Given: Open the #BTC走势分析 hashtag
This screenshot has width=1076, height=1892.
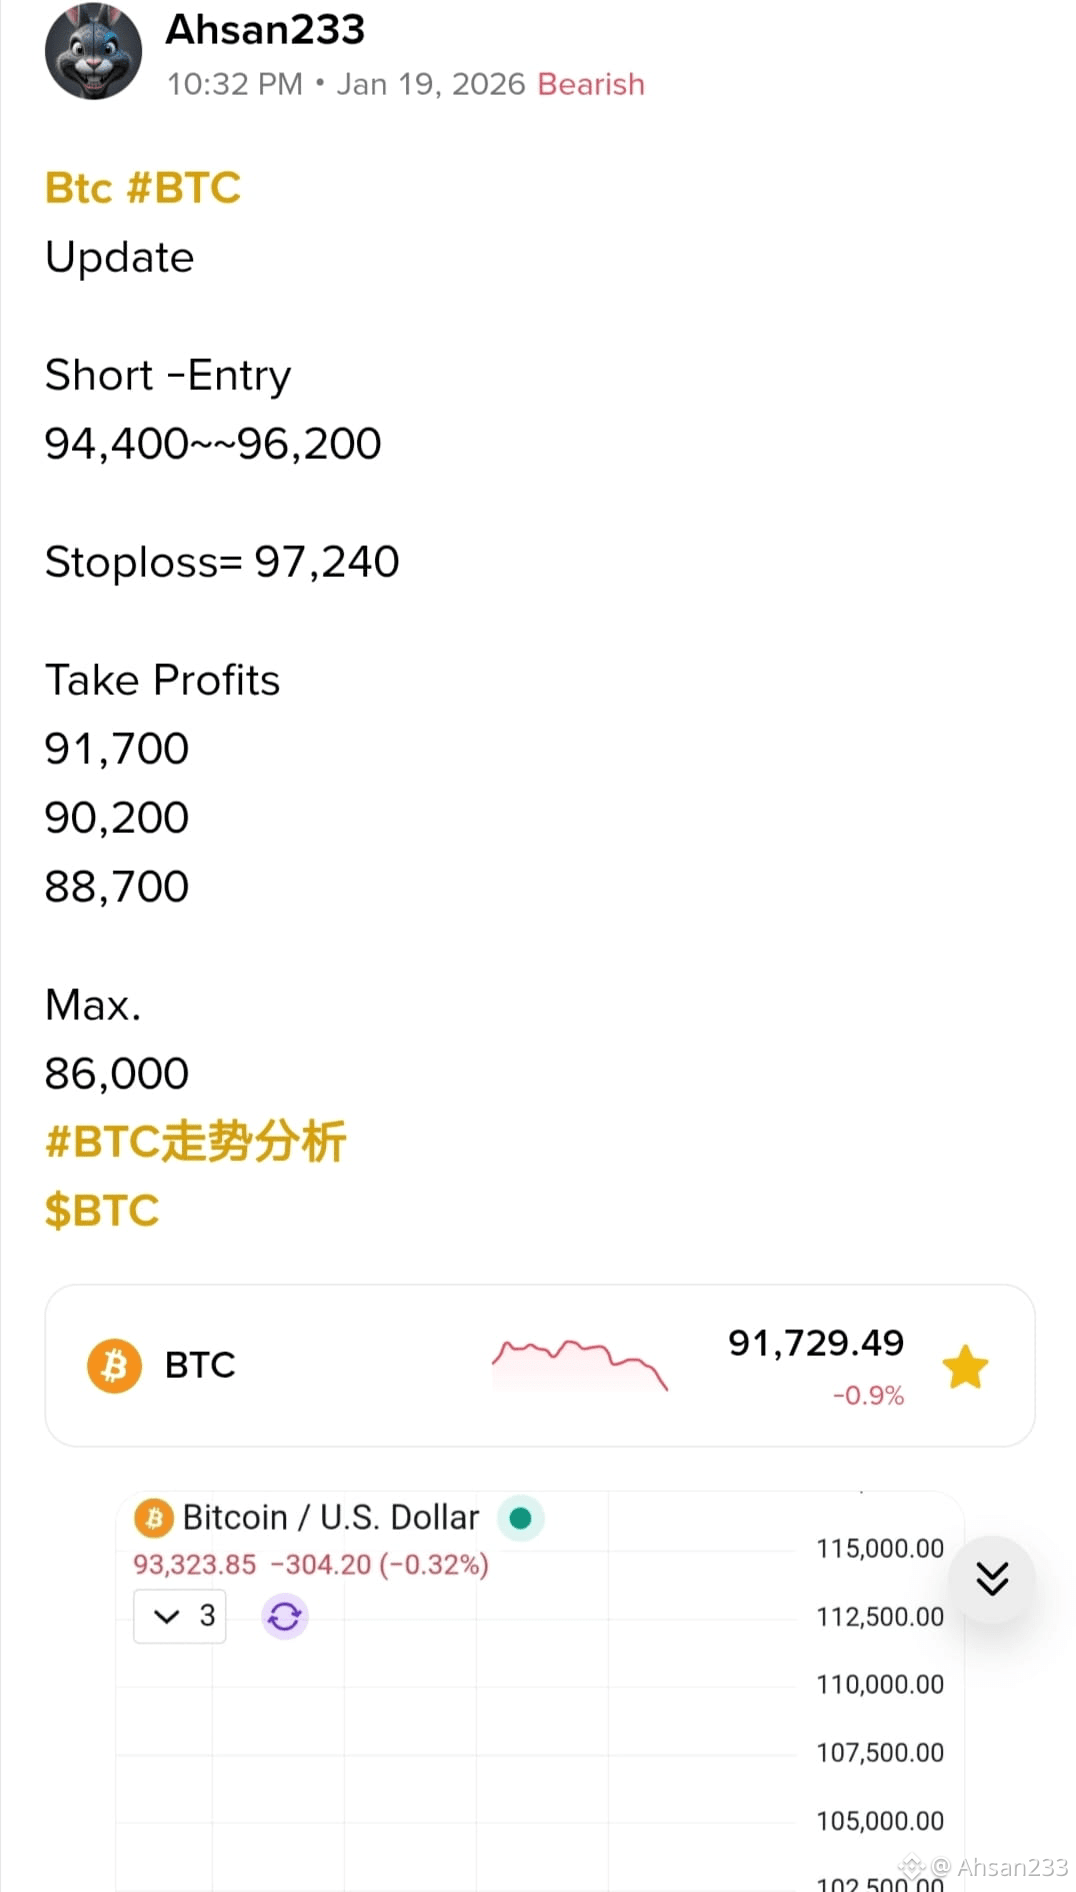Looking at the screenshot, I should pyautogui.click(x=196, y=1141).
